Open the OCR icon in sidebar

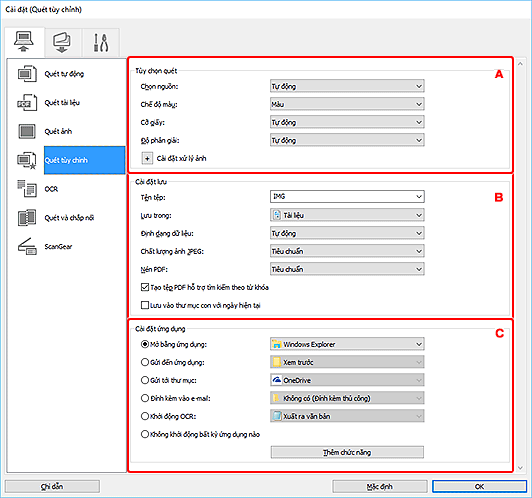click(x=26, y=189)
